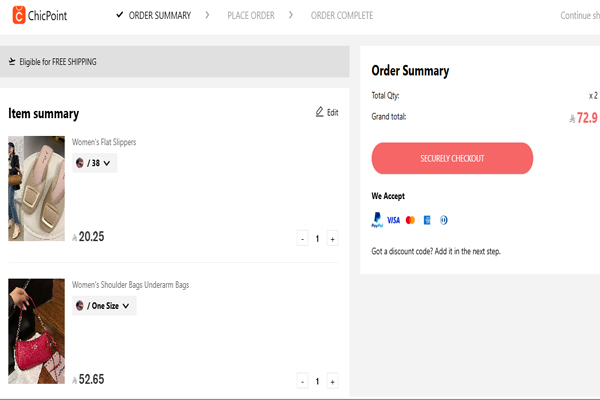
Task: Increase quantity of Women's Flat Slippers
Action: tap(333, 238)
